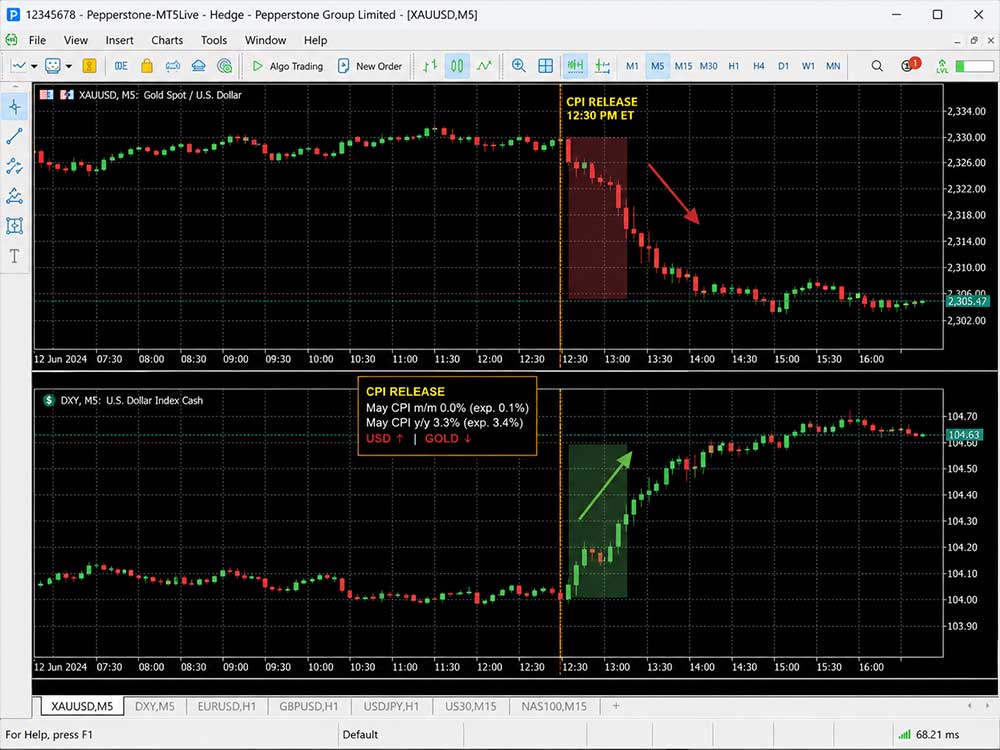
Task: Select the D1 timeframe
Action: click(783, 66)
